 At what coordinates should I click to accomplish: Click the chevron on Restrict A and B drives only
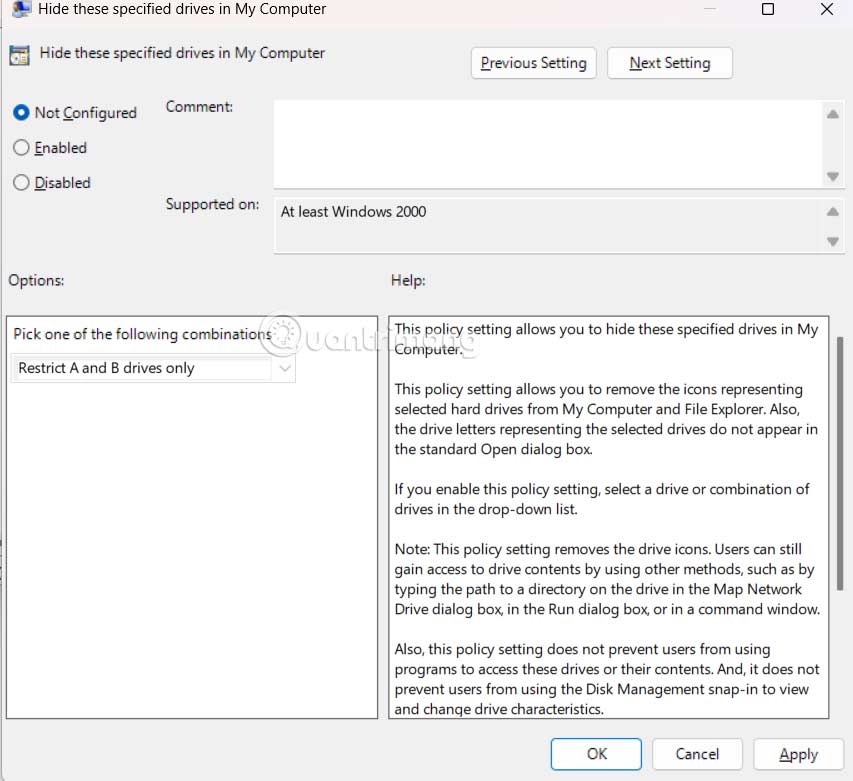(286, 369)
